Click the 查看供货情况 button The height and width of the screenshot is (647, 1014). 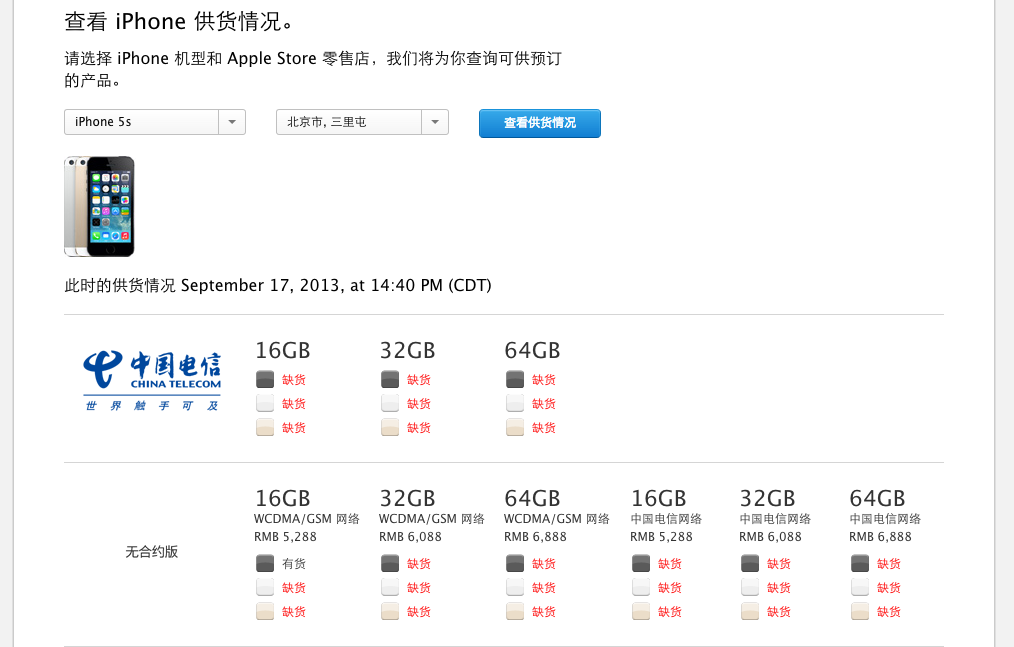539,123
